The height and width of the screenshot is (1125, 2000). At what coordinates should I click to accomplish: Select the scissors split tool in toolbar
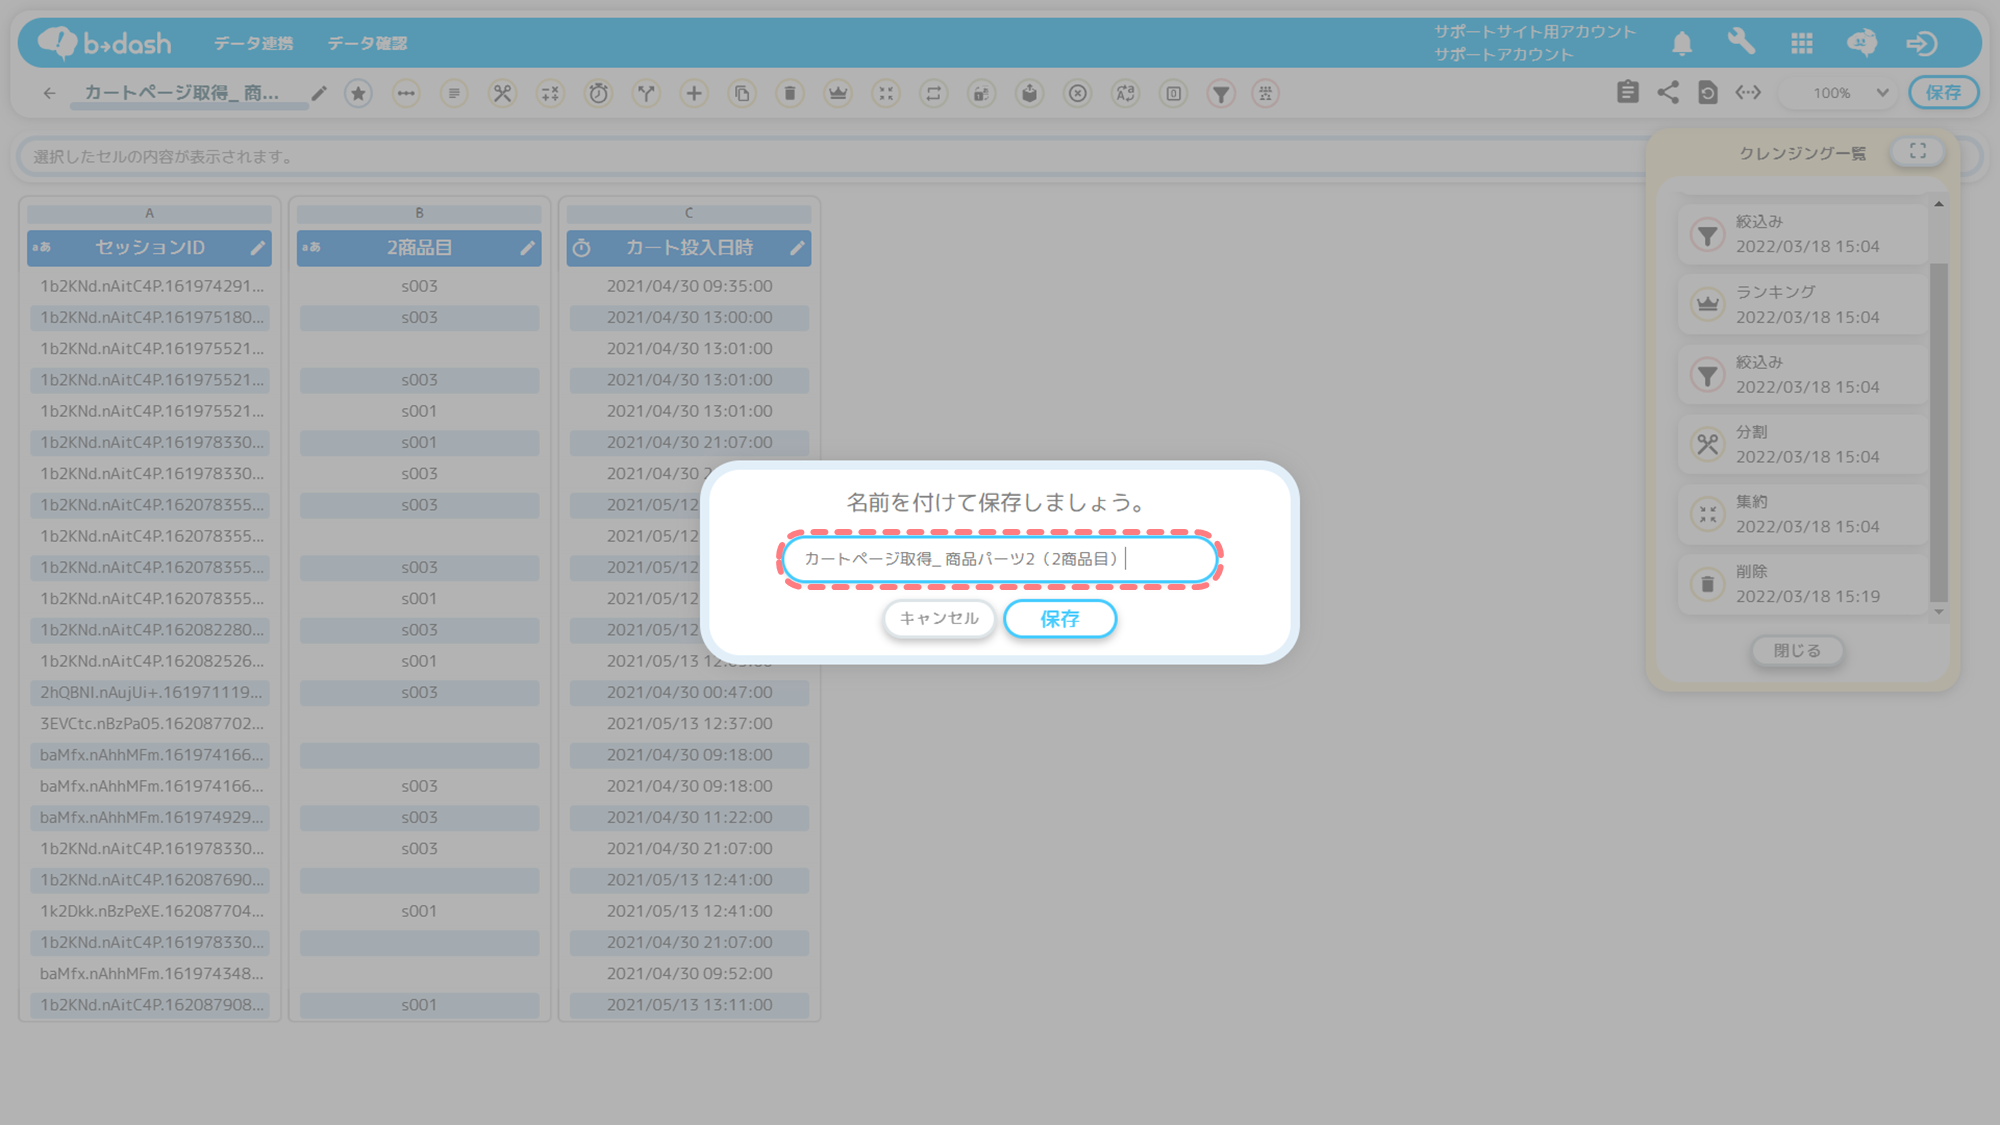coord(502,93)
